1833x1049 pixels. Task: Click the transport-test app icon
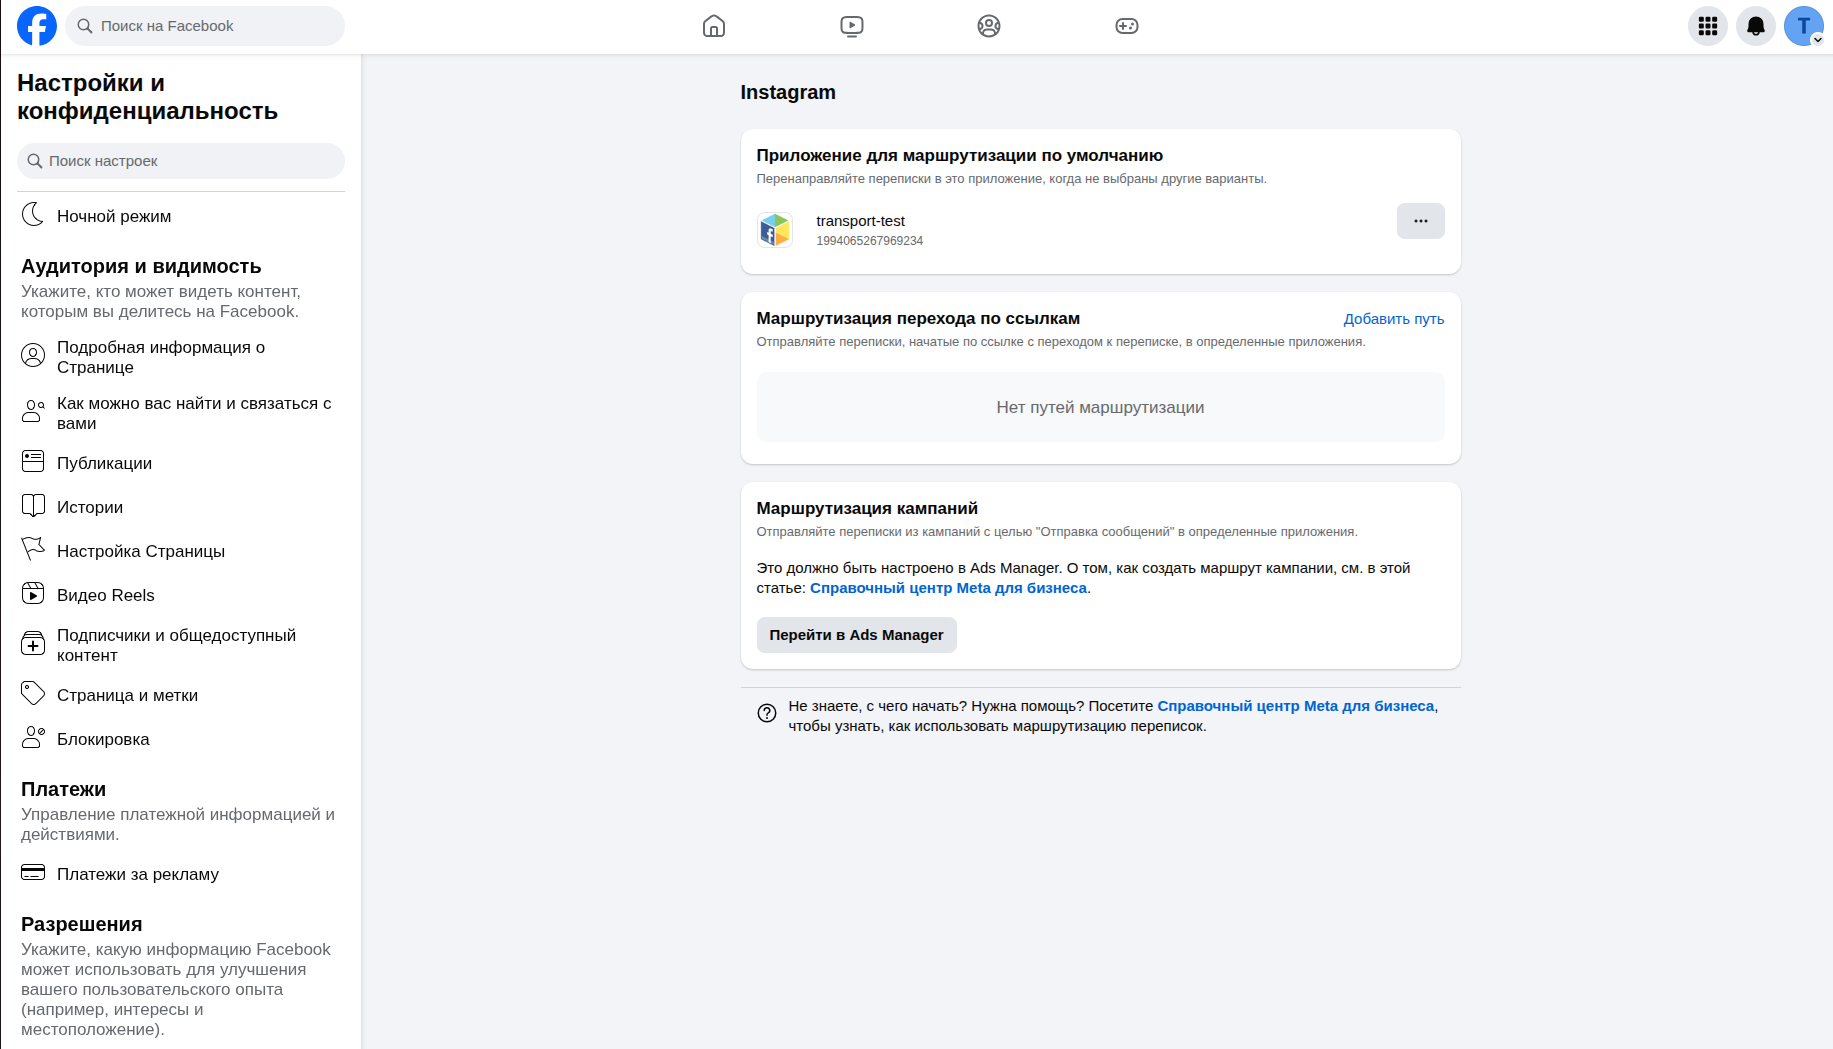point(775,230)
